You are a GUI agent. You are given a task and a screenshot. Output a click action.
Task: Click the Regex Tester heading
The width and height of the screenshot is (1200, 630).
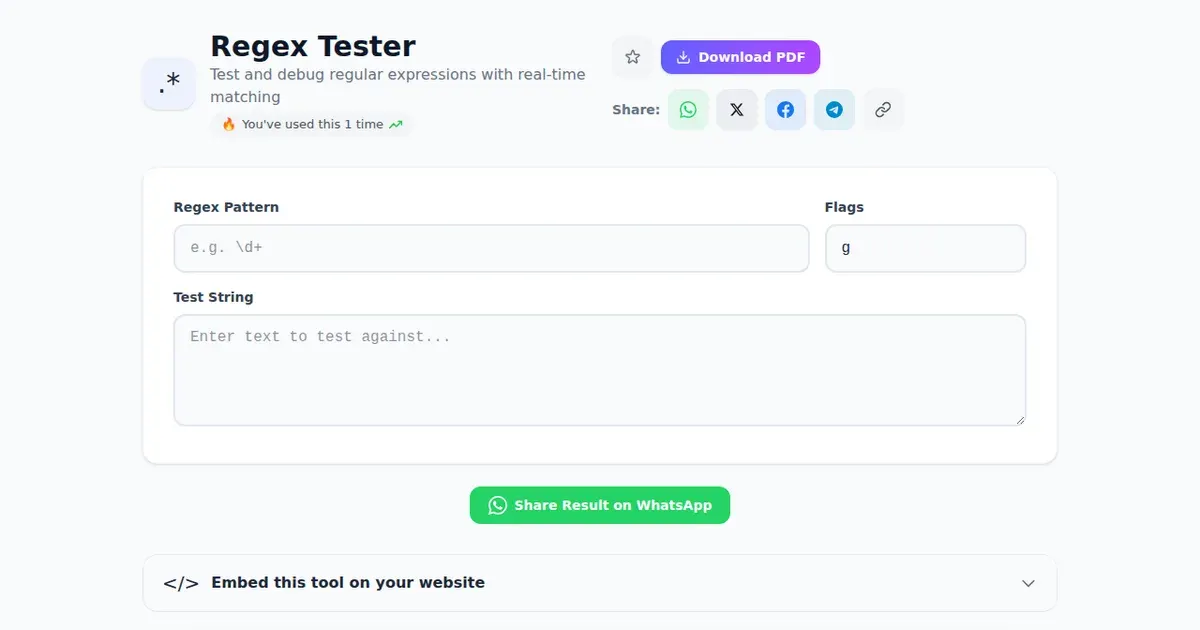pyautogui.click(x=313, y=46)
